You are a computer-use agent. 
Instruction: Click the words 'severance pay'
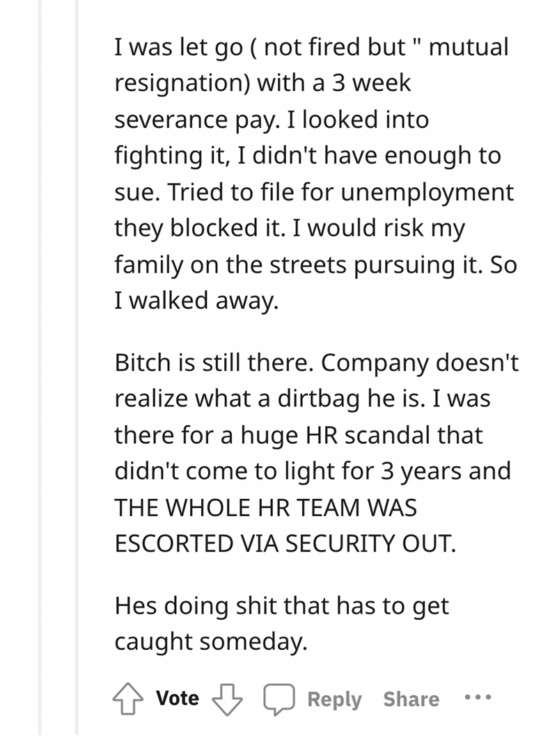coord(196,121)
